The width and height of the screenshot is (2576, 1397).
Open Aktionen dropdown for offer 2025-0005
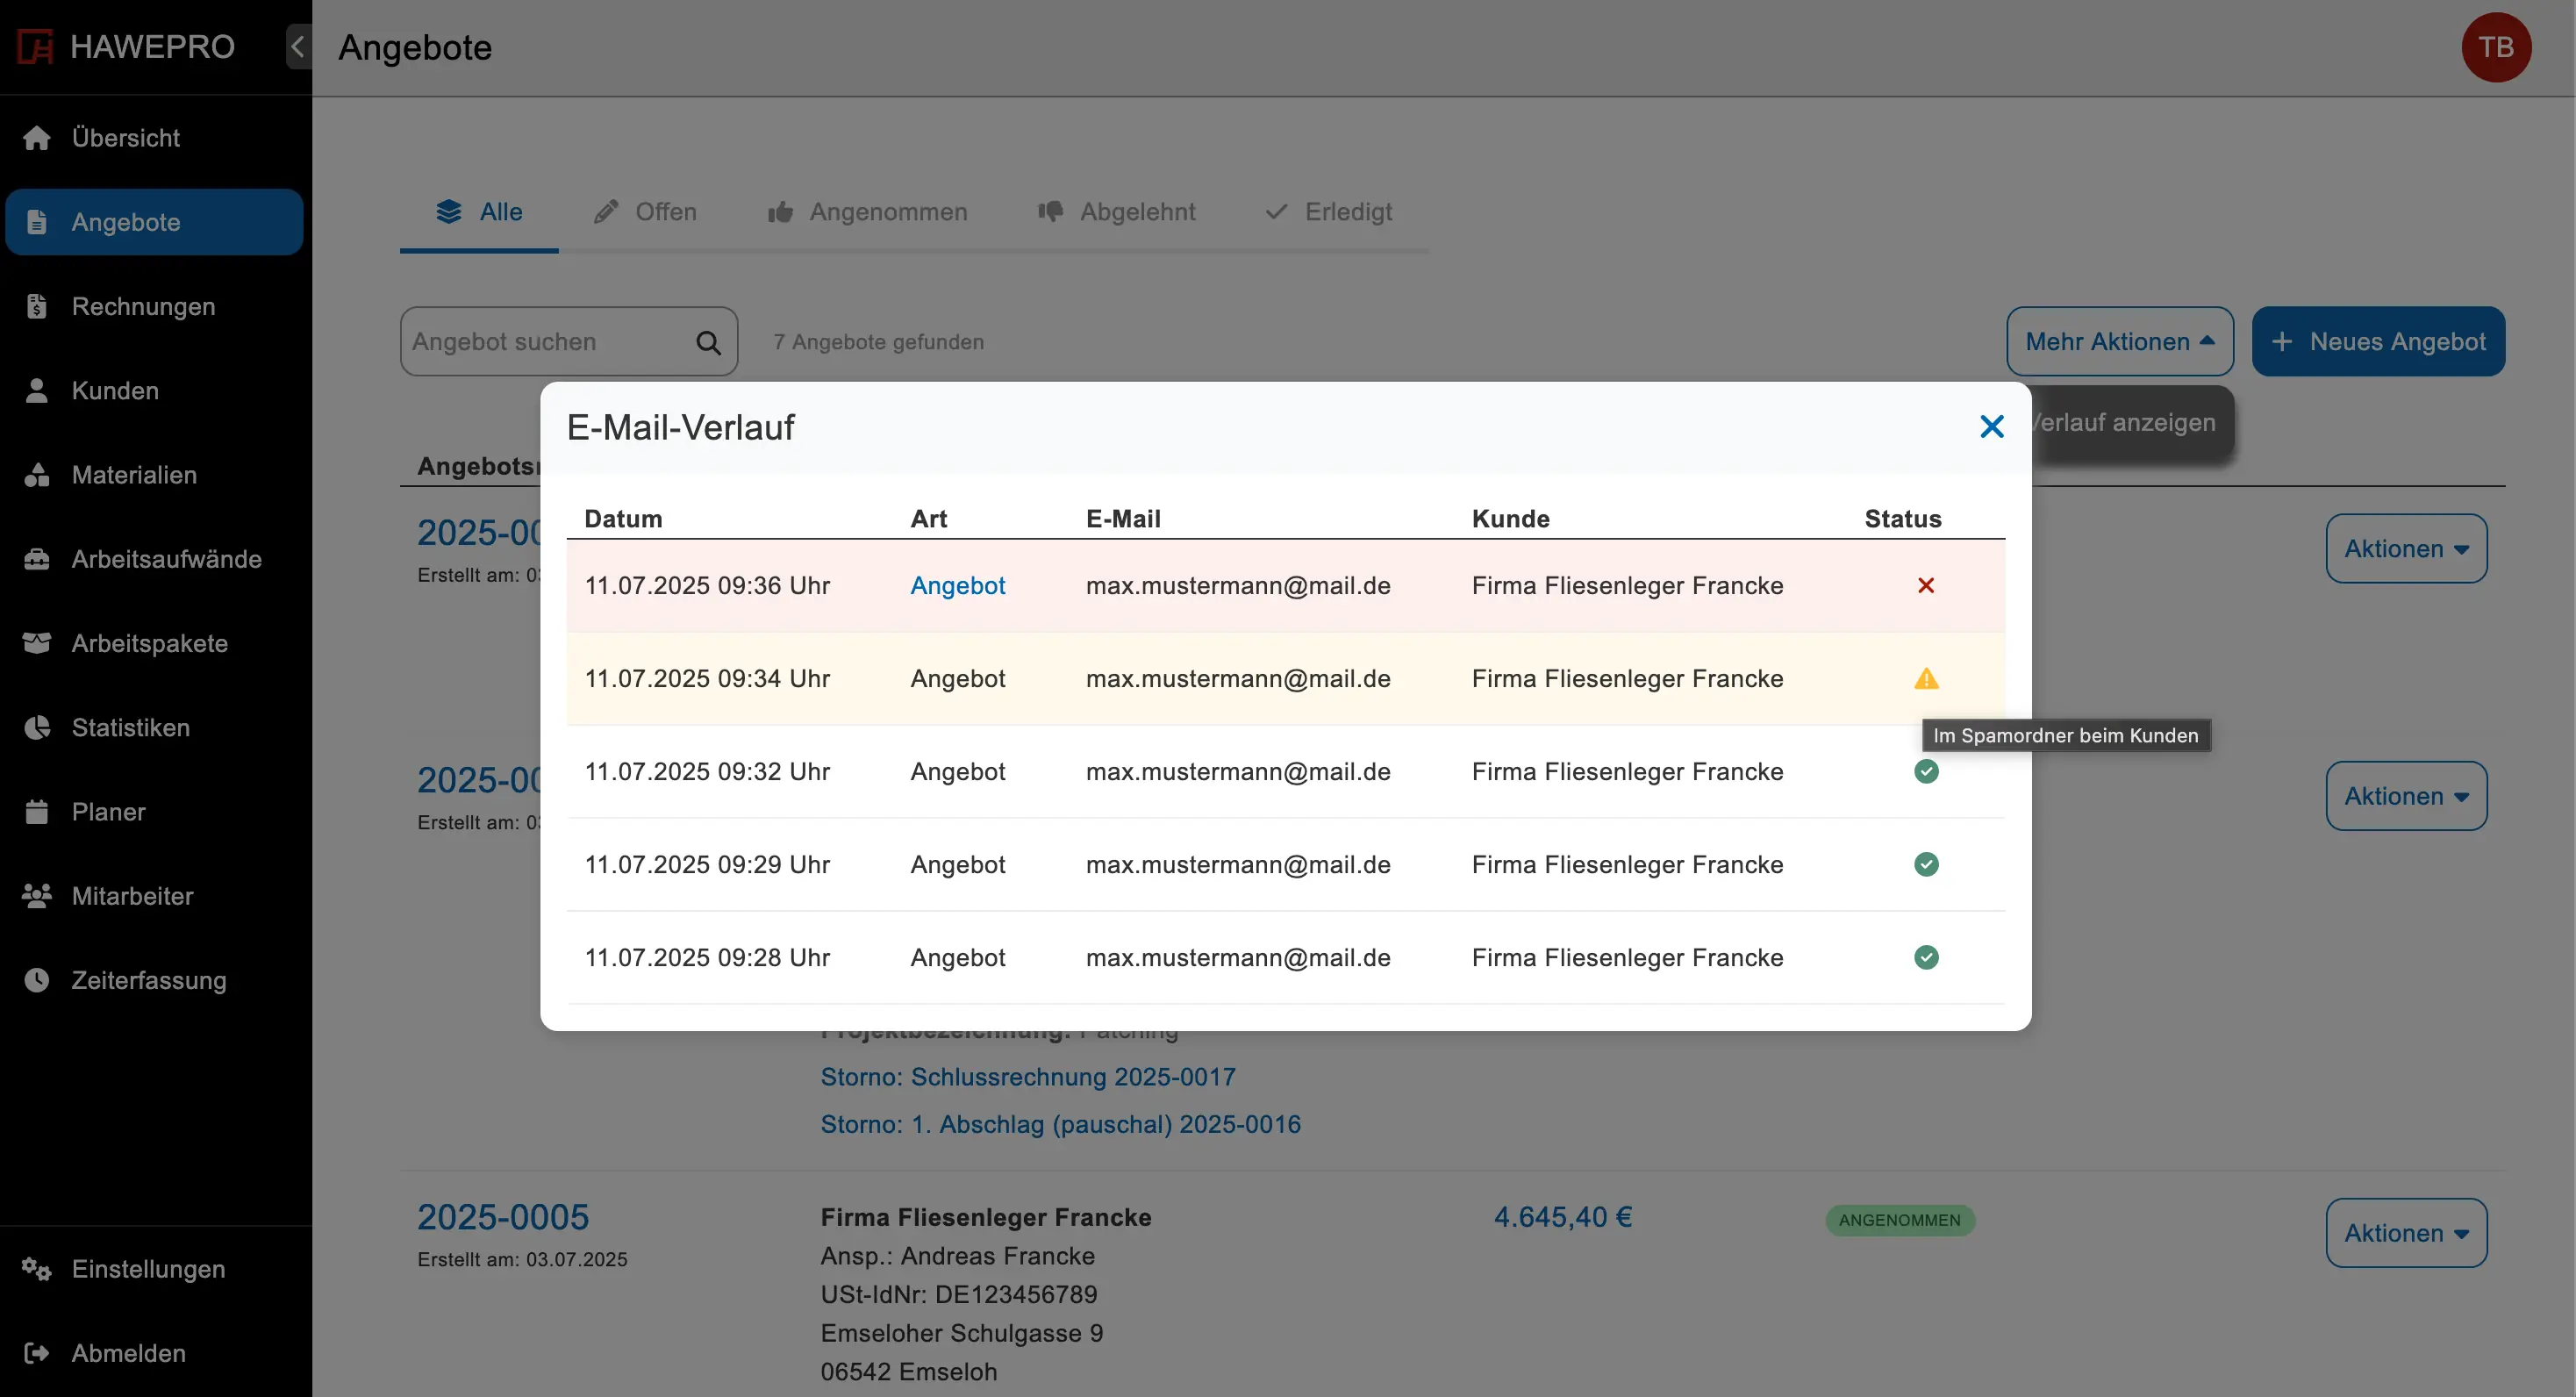(2405, 1233)
